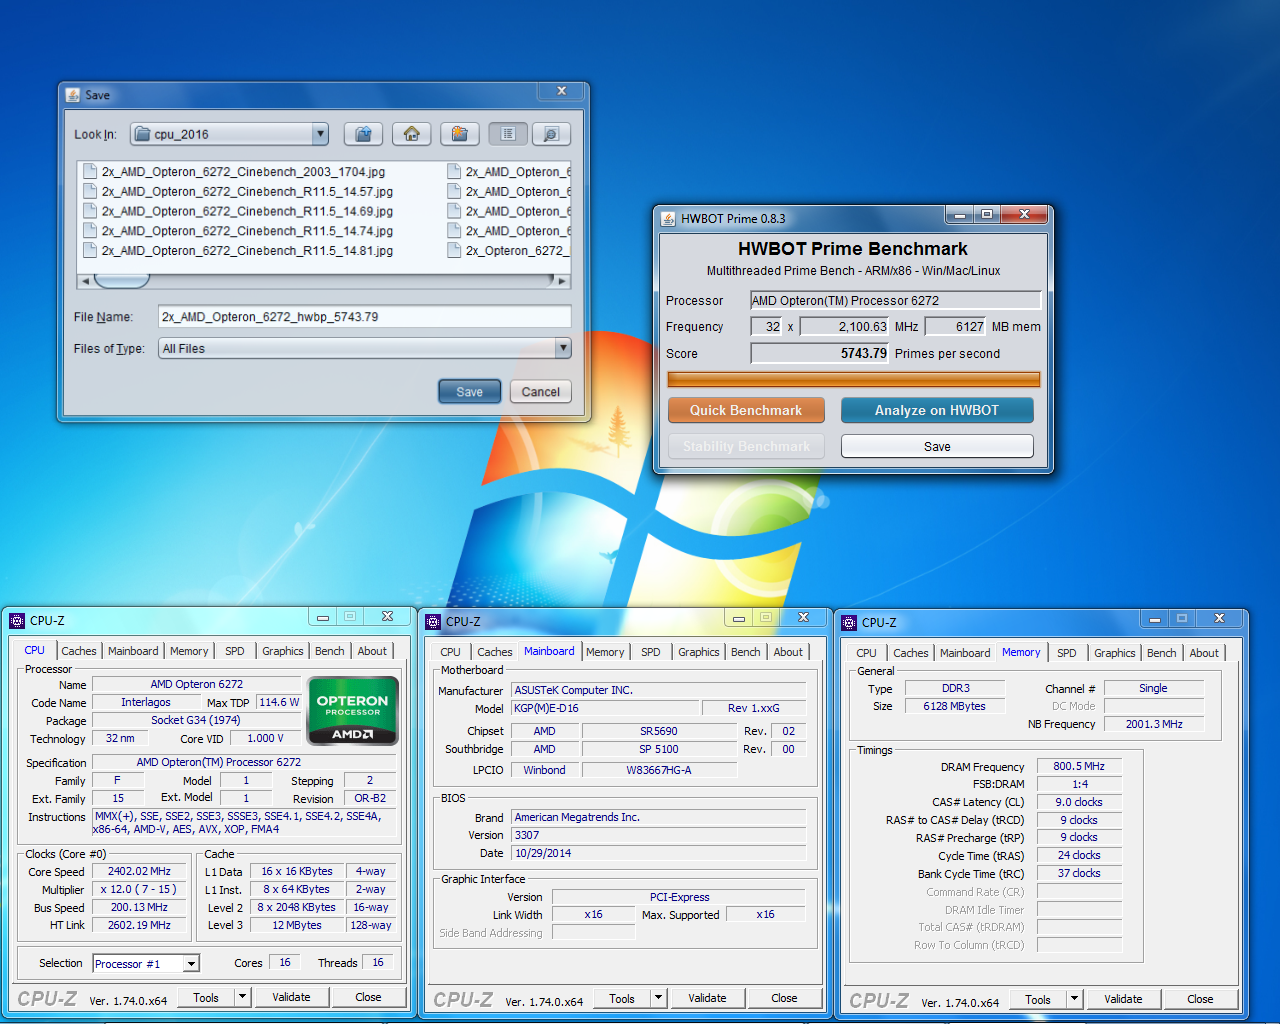Viewport: 1280px width, 1024px height.
Task: Click the orange benchmark progress bar
Action: (x=854, y=379)
